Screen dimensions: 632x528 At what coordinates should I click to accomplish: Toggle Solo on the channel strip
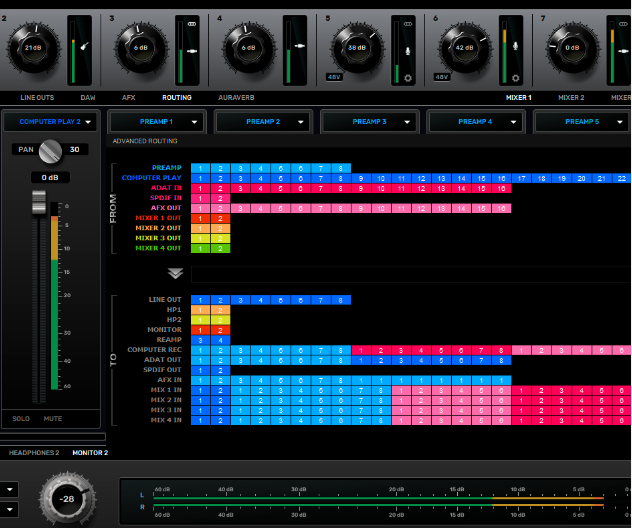click(x=21, y=418)
